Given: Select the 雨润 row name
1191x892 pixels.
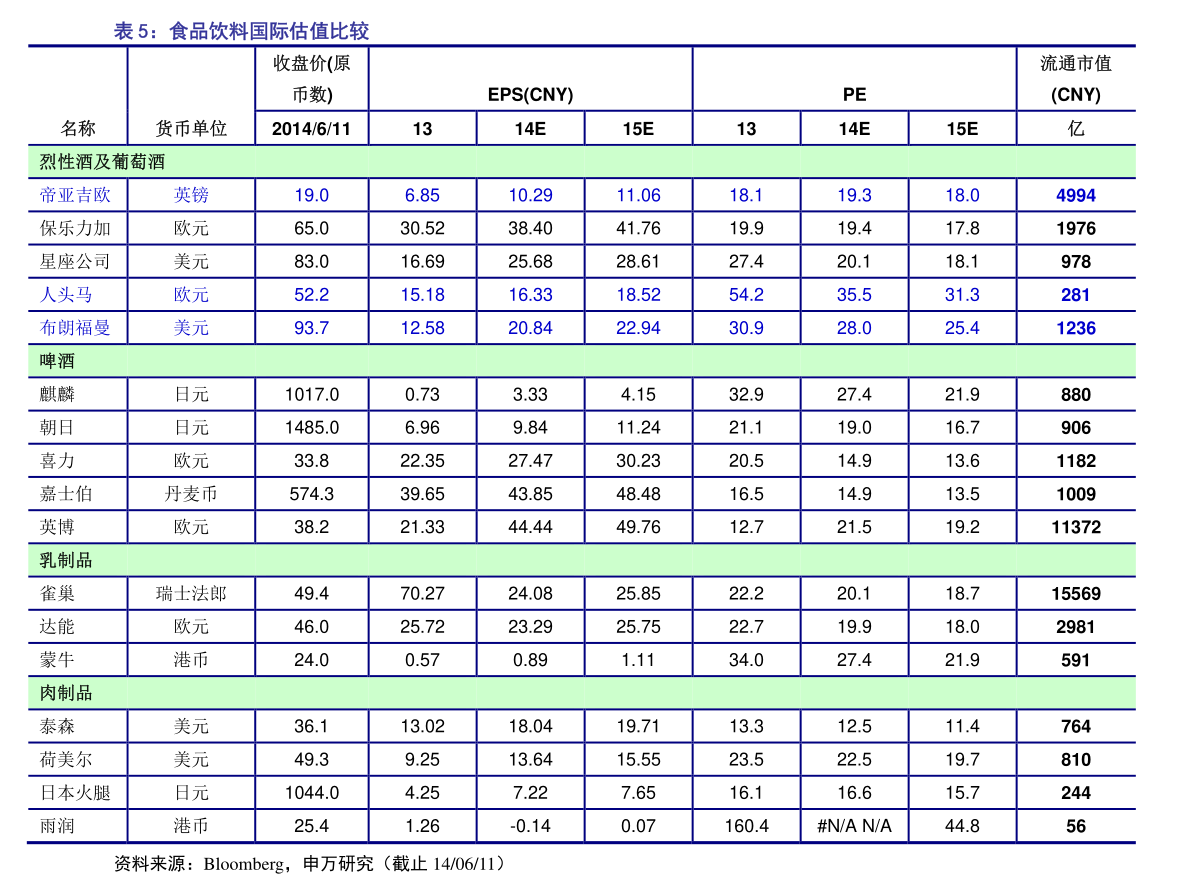Looking at the screenshot, I should (x=57, y=825).
